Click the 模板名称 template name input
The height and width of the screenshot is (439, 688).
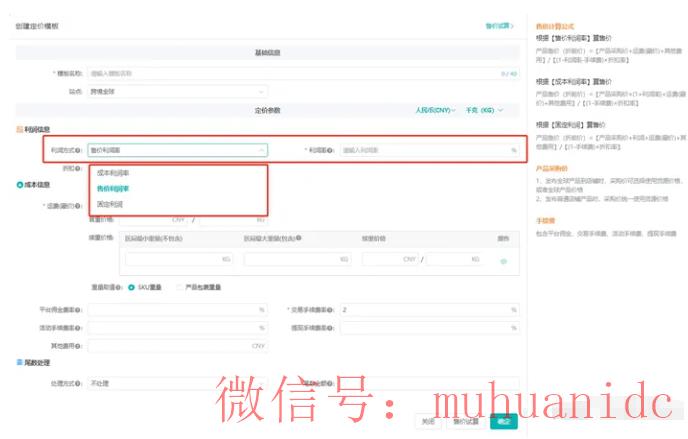pos(303,73)
